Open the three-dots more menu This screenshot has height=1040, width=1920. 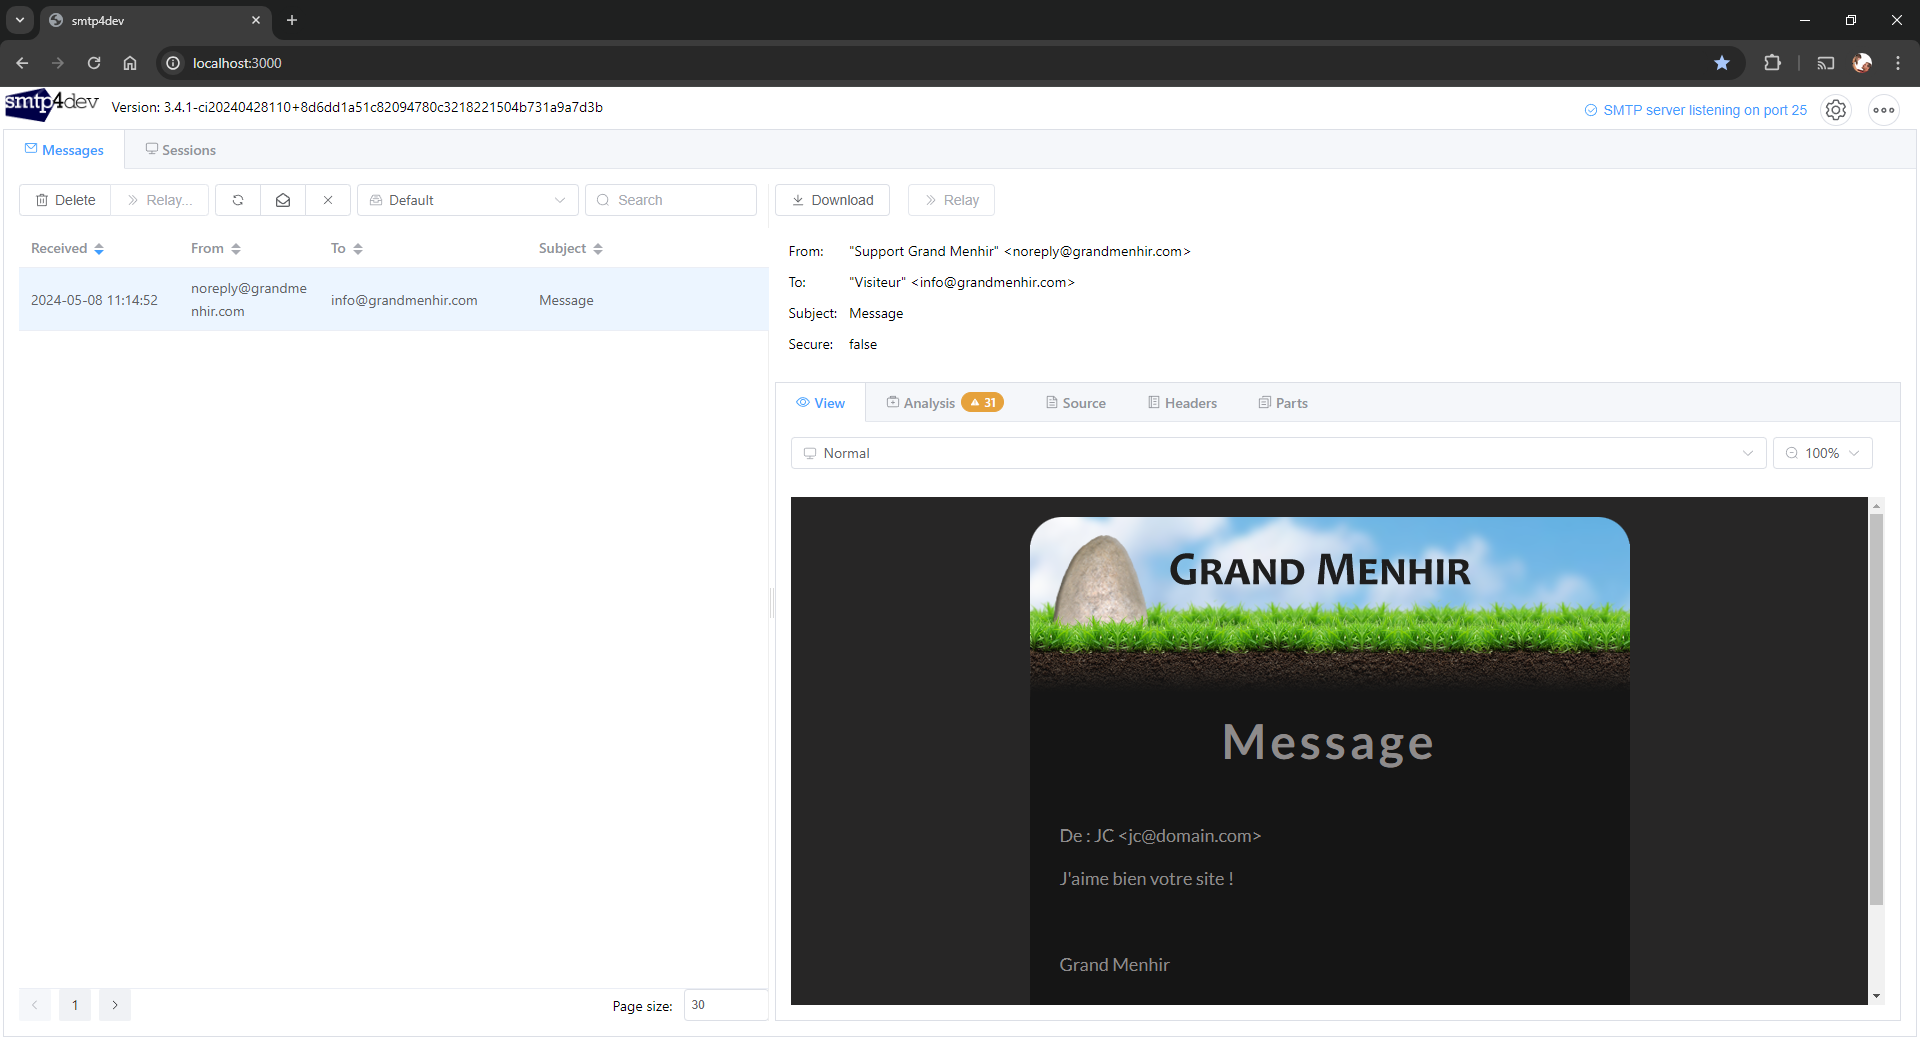1884,110
